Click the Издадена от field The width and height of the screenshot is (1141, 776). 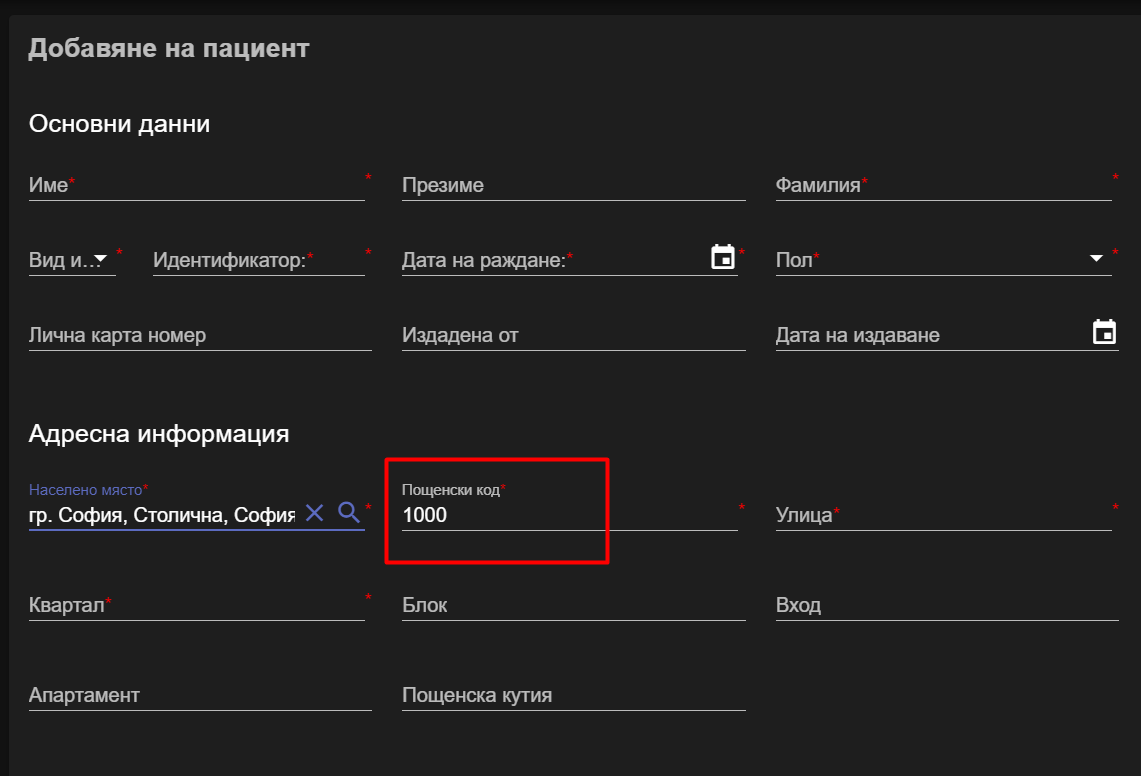573,335
